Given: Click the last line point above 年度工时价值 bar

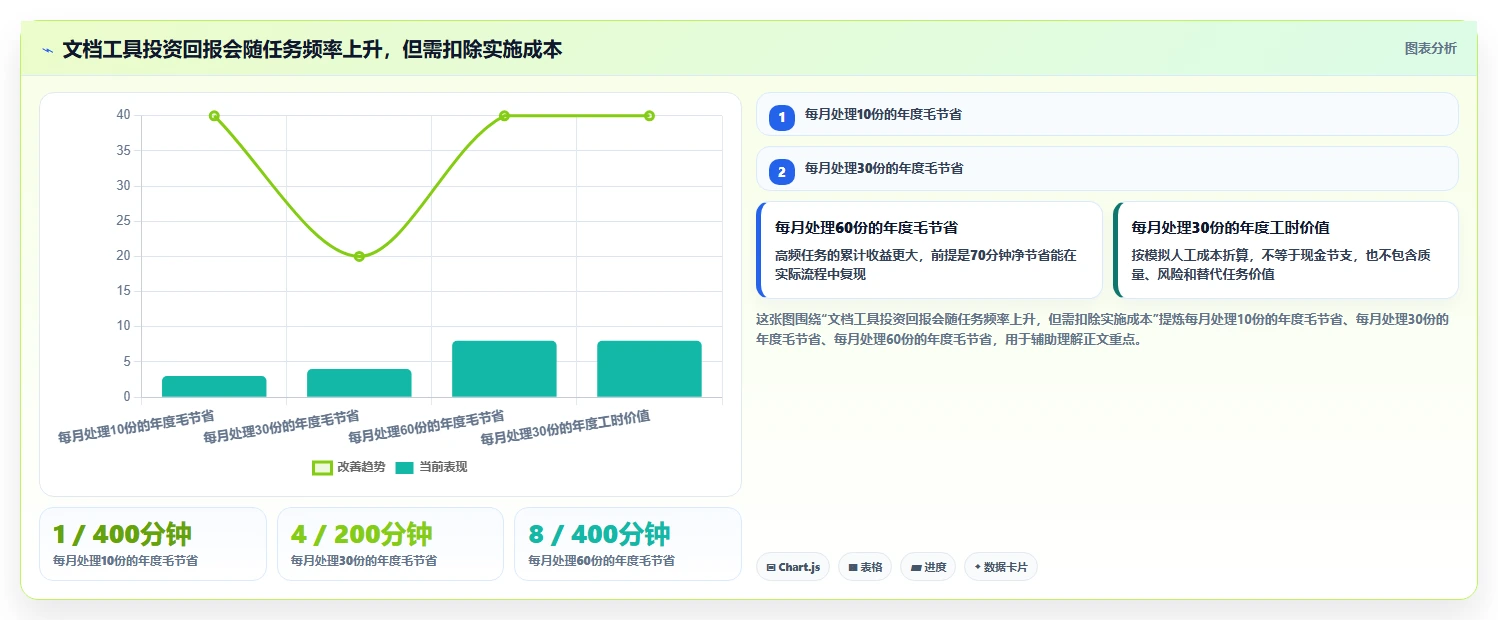Looking at the screenshot, I should (x=649, y=116).
